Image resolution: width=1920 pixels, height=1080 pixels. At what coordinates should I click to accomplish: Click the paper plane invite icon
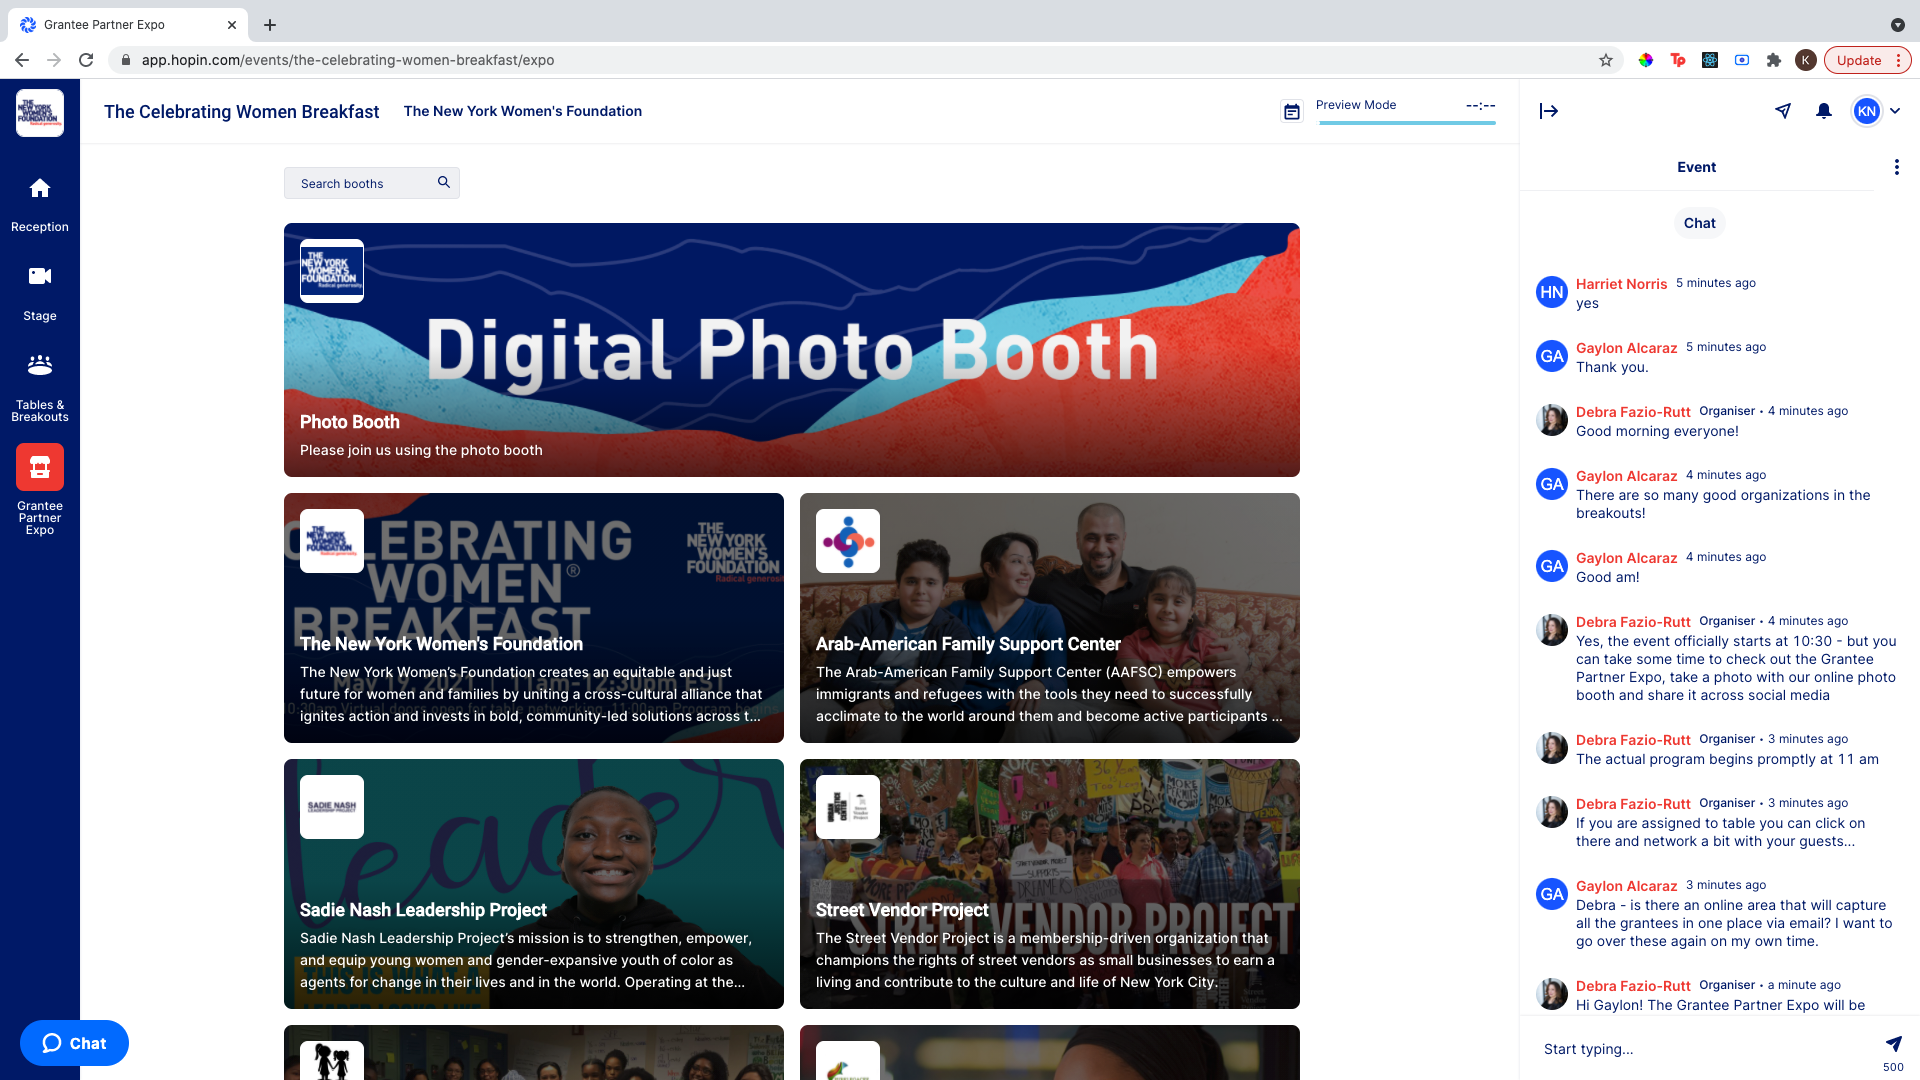[1783, 111]
